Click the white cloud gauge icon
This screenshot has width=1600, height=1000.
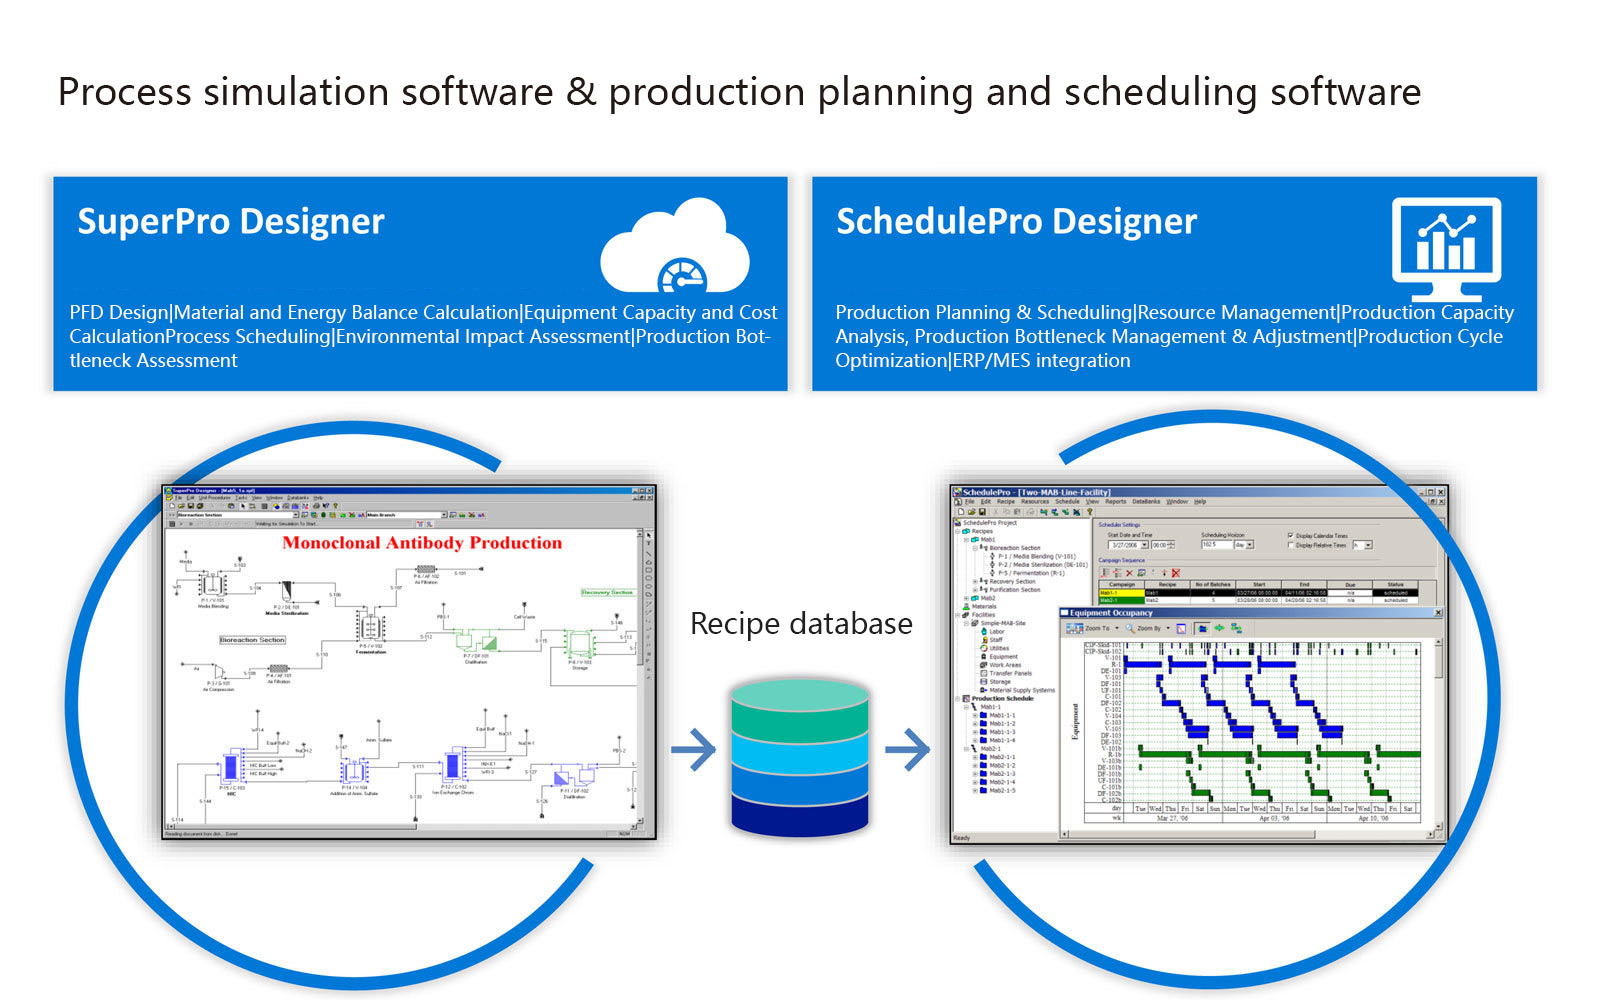[x=675, y=246]
